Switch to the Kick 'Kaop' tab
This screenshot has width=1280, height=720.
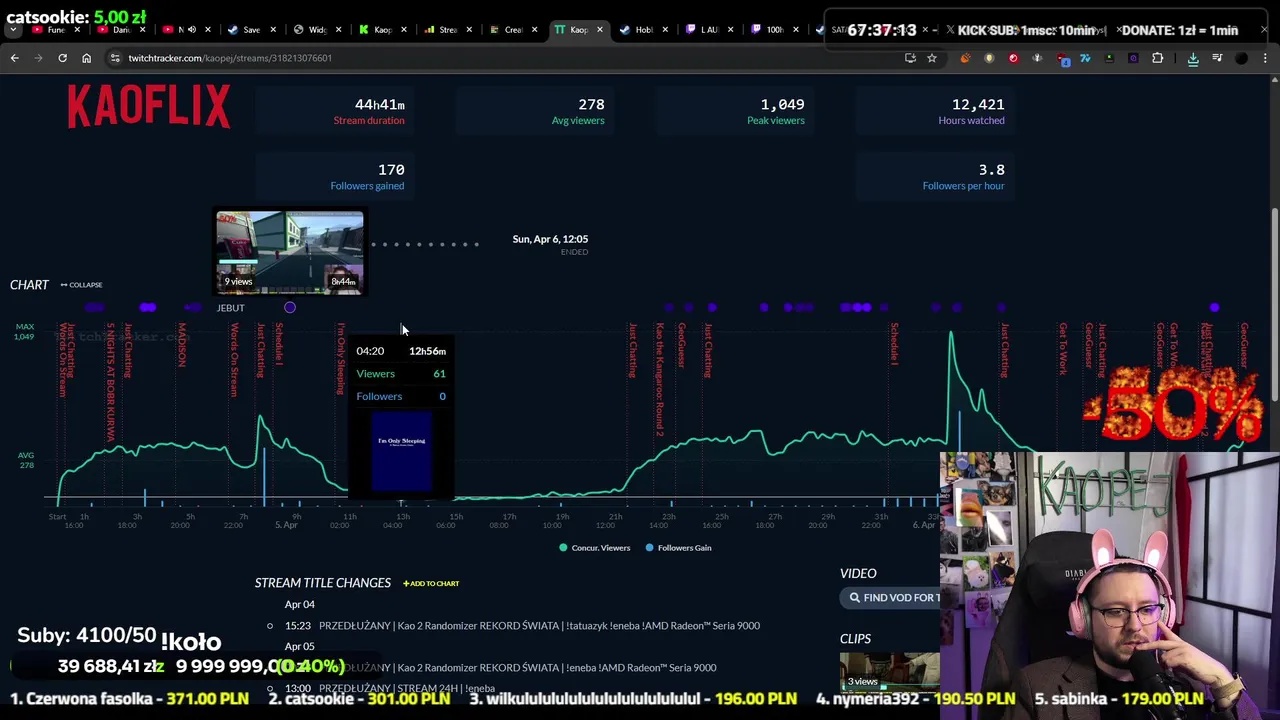tap(381, 30)
